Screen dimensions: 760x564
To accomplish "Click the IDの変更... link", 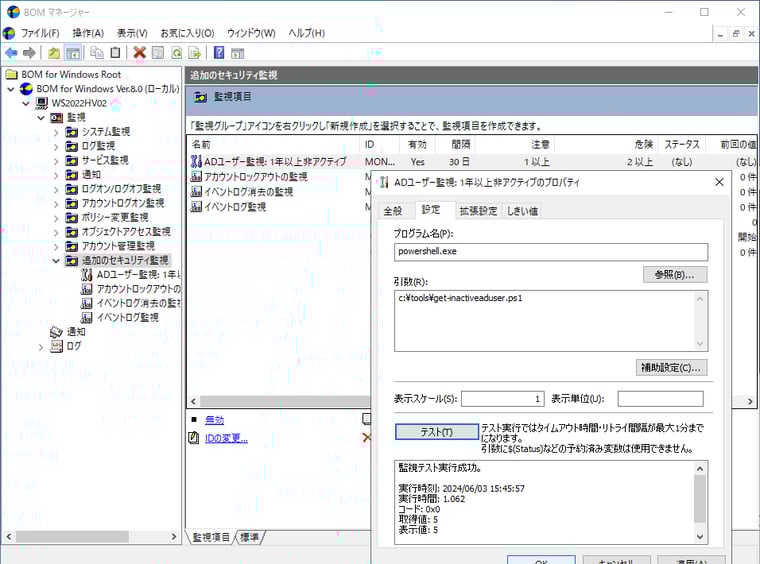I will [226, 438].
